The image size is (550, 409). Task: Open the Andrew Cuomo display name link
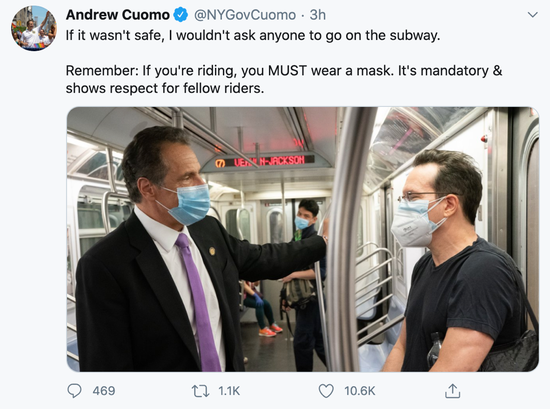pos(118,15)
